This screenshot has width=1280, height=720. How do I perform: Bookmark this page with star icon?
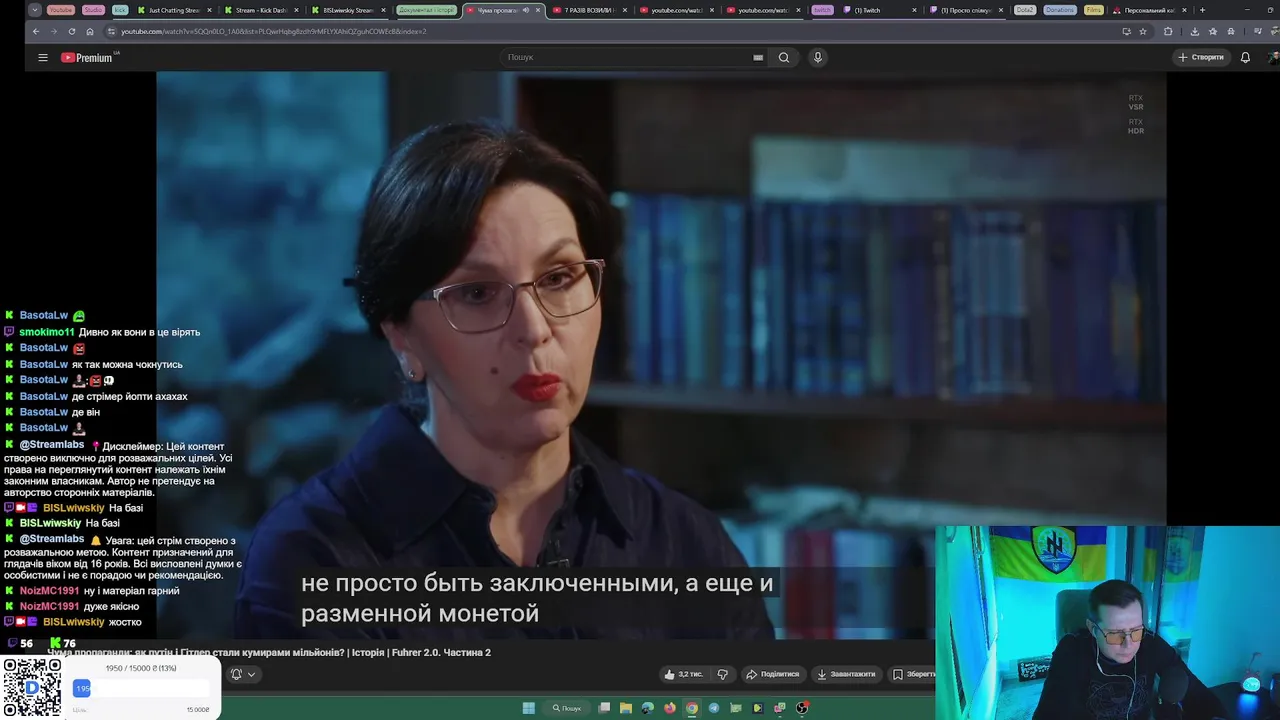1143,31
